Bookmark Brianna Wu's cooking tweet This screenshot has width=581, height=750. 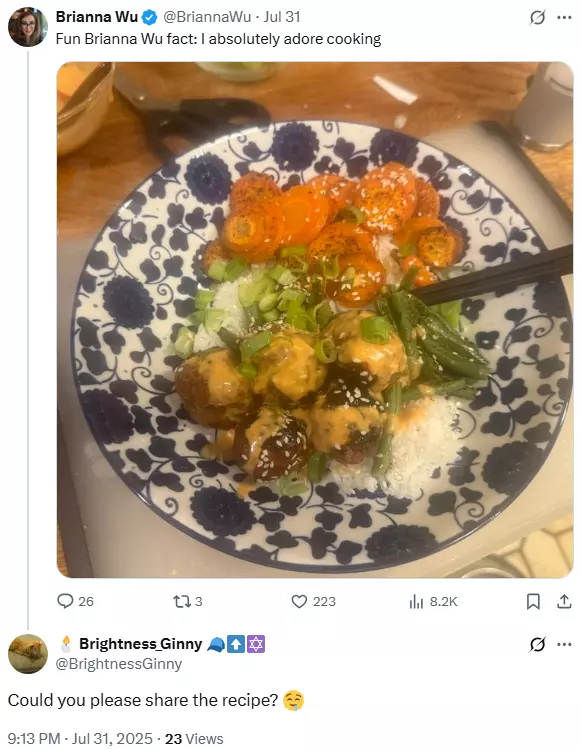[533, 601]
